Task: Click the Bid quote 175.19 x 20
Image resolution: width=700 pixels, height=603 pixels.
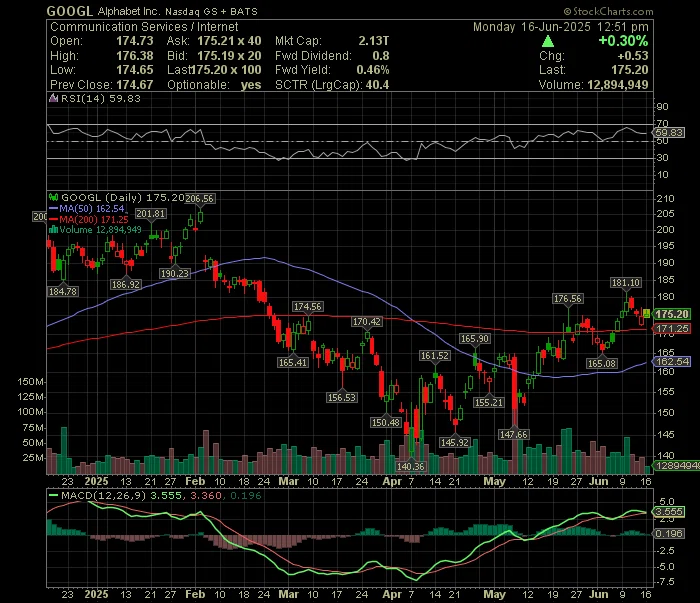Action: pyautogui.click(x=229, y=56)
